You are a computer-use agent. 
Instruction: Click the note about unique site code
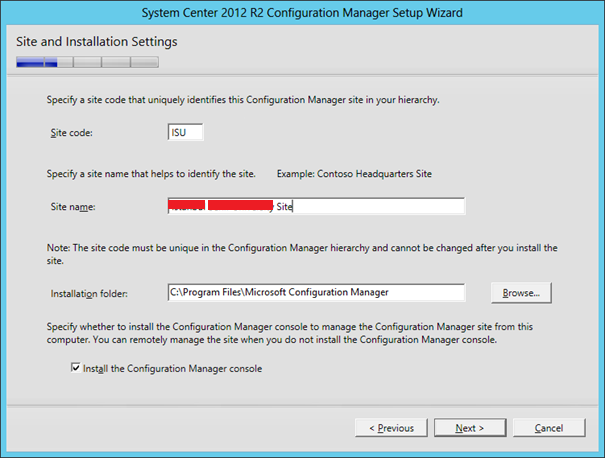302,254
